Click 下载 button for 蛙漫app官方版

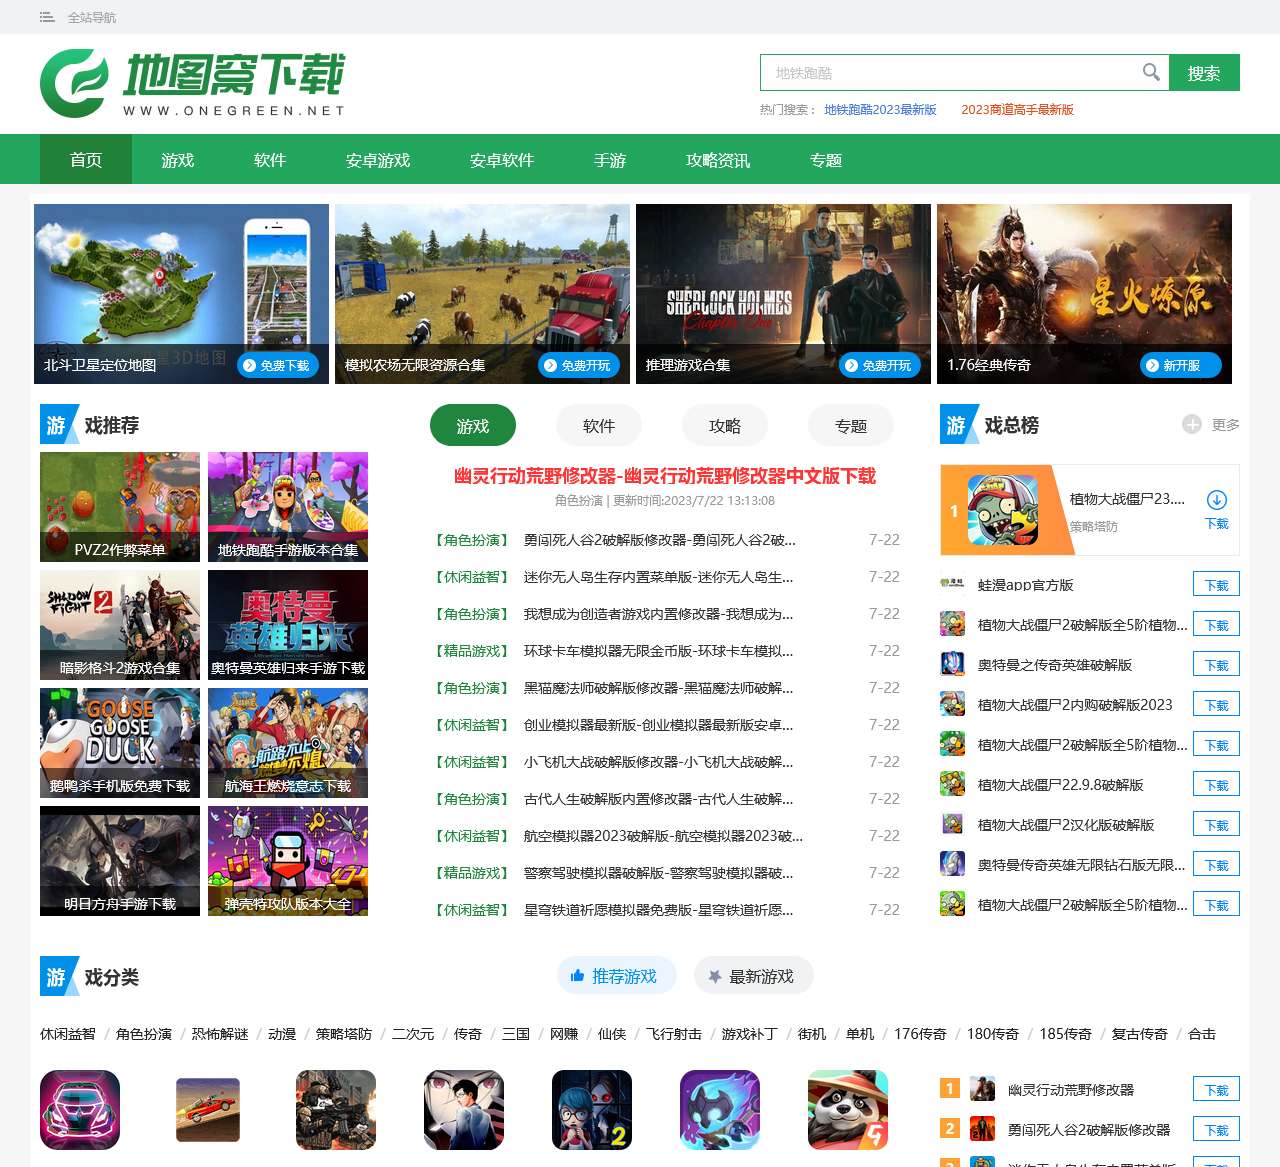[x=1216, y=585]
